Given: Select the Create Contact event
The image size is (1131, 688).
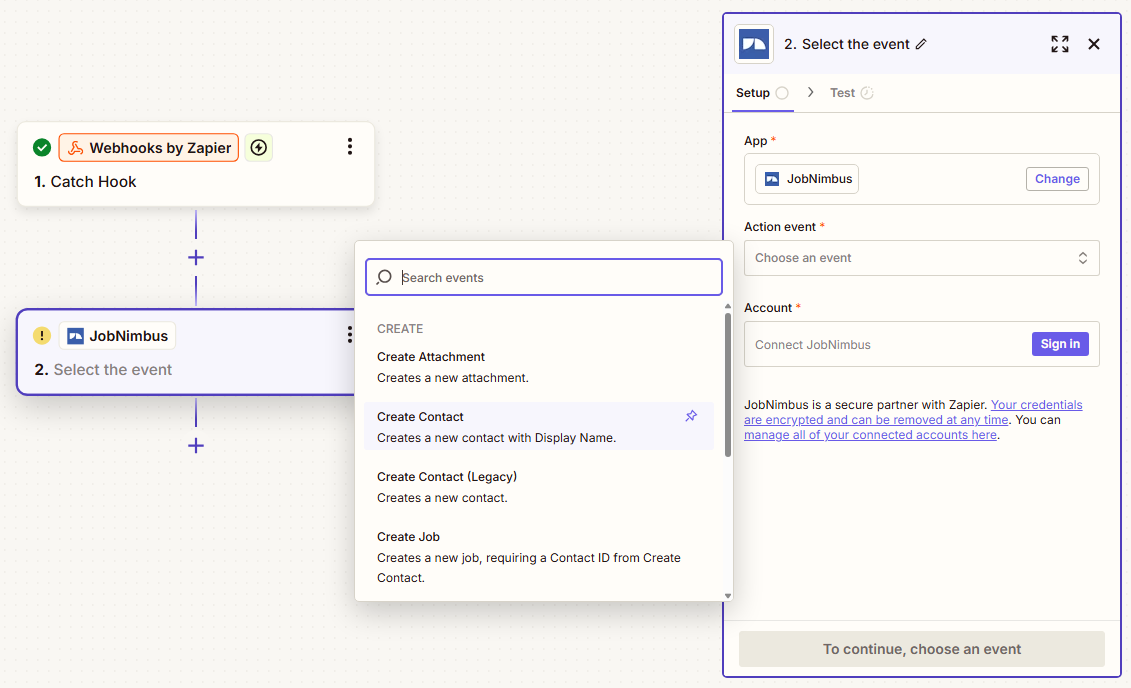Looking at the screenshot, I should click(539, 426).
